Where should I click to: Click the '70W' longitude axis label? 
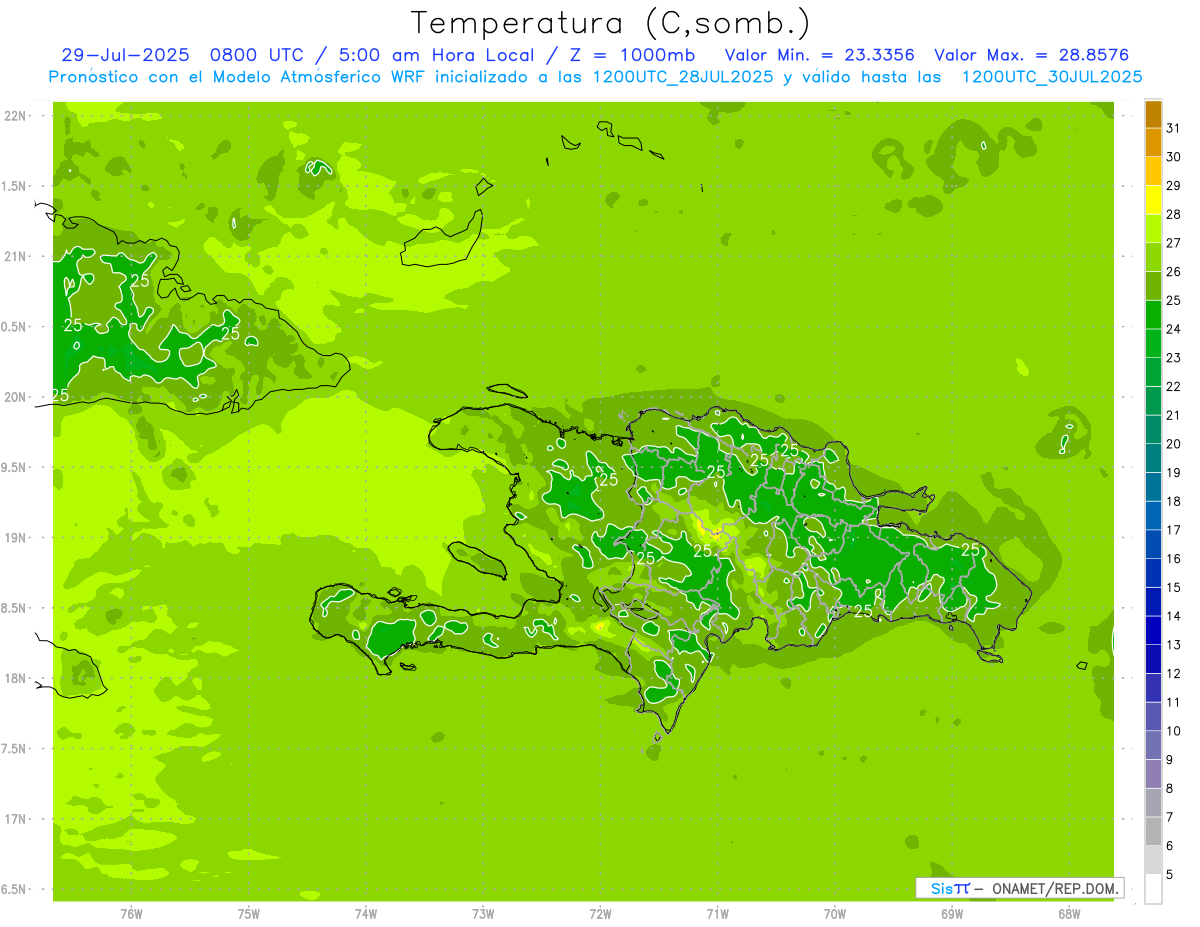pyautogui.click(x=835, y=914)
